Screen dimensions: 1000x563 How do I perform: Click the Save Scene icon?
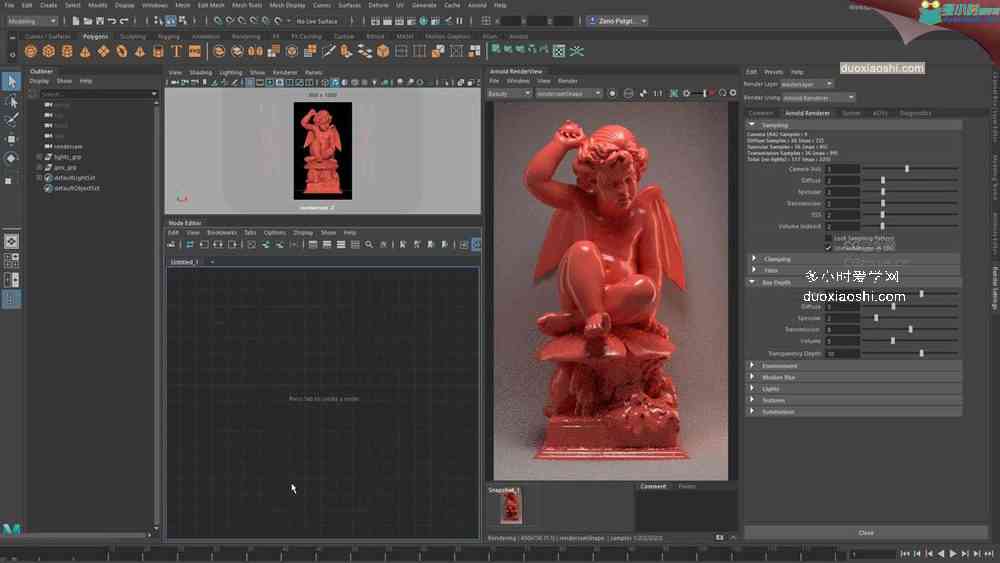click(99, 21)
